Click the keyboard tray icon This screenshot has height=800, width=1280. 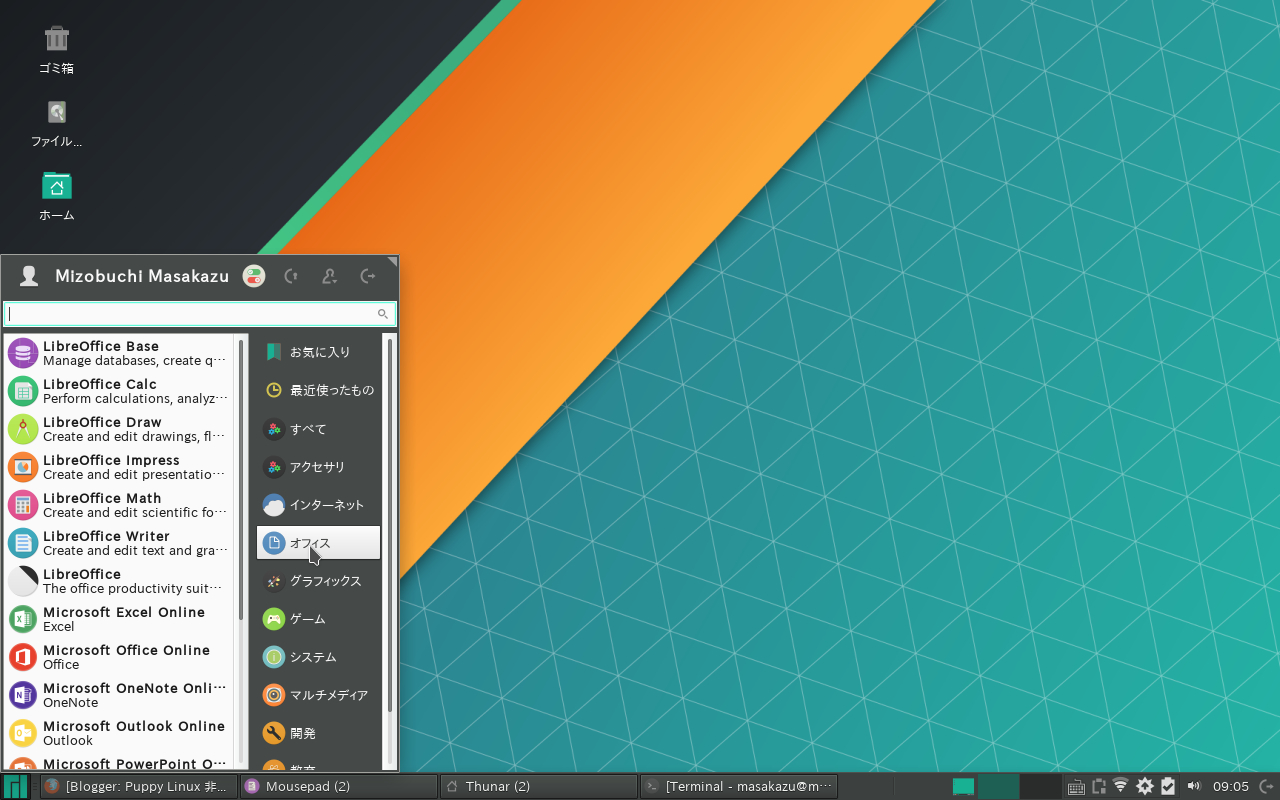pos(1076,787)
